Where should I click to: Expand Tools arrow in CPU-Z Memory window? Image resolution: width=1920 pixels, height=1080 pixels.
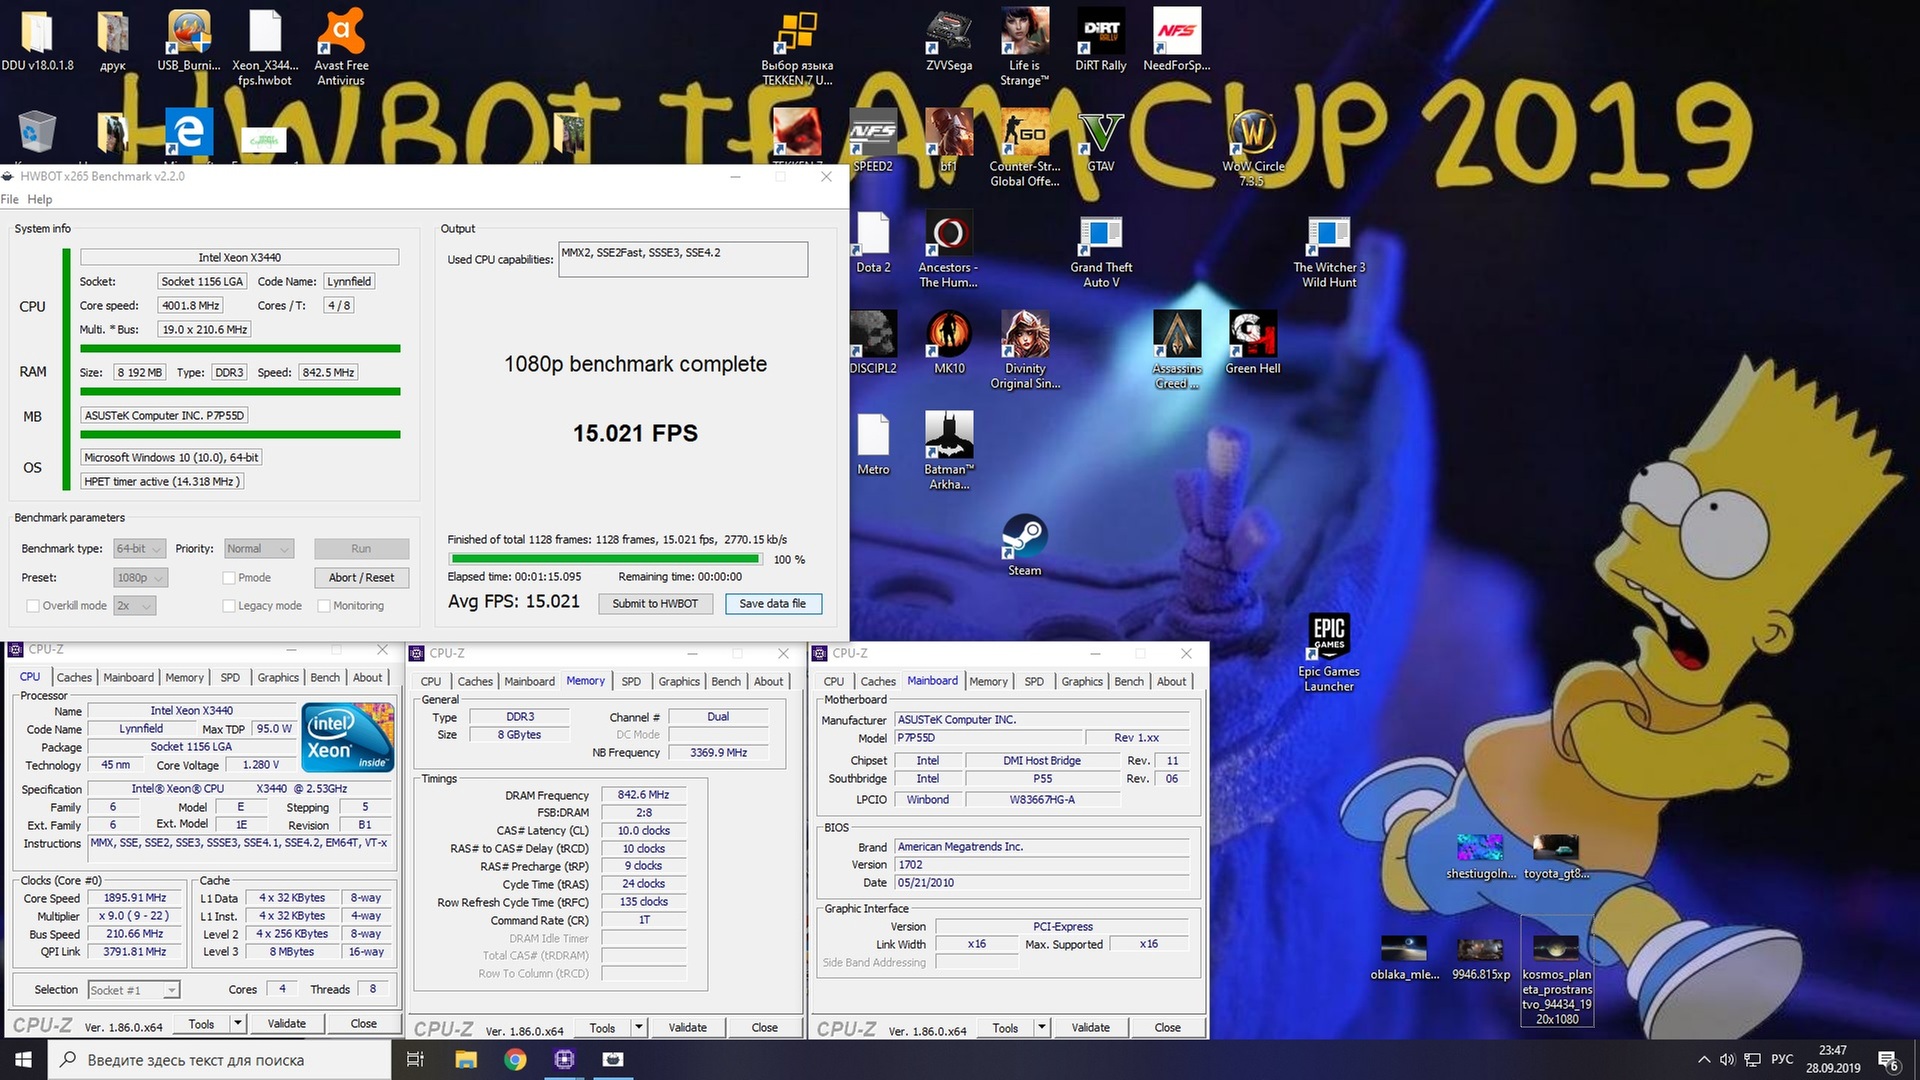639,1028
